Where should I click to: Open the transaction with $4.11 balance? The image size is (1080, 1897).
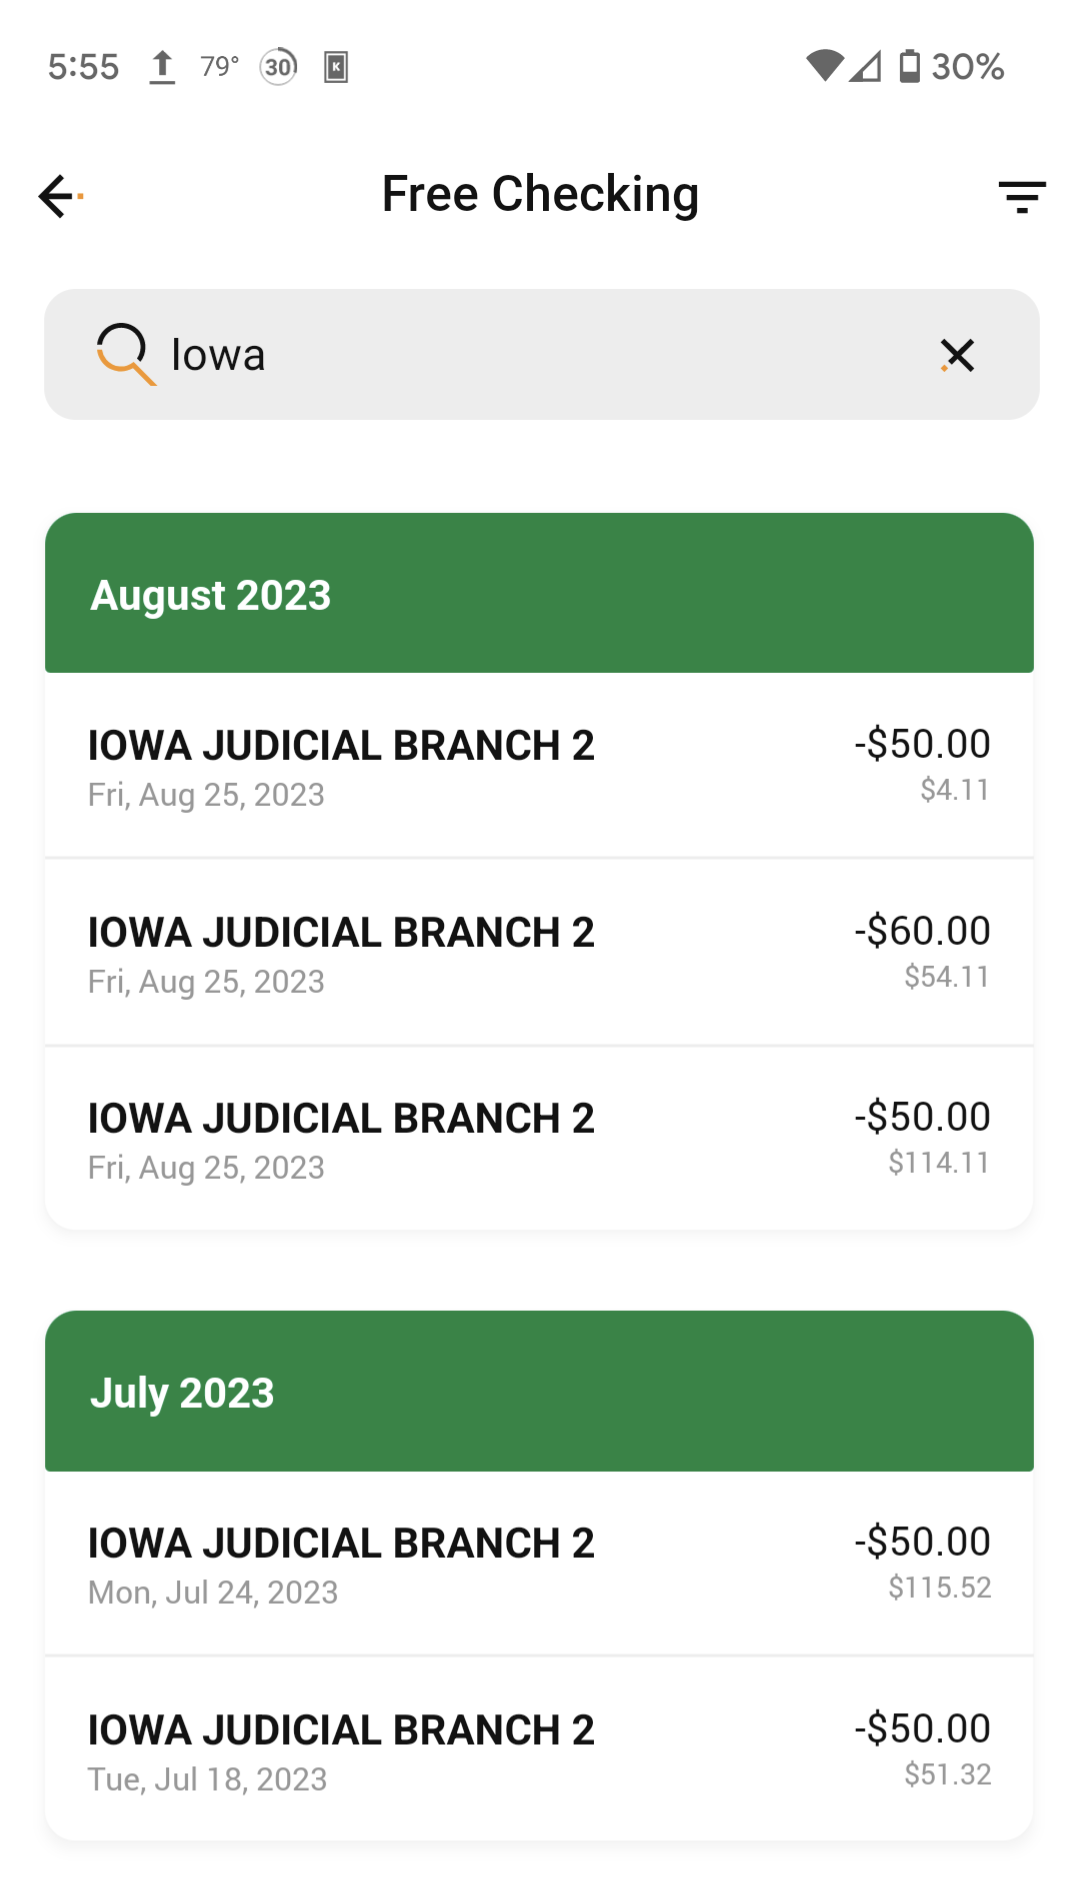[x=539, y=766]
